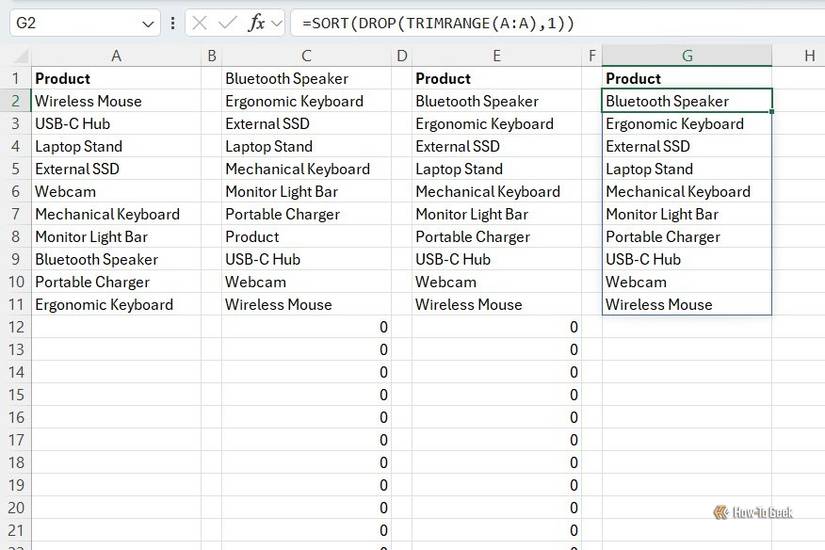Select row 2 header

tap(16, 101)
